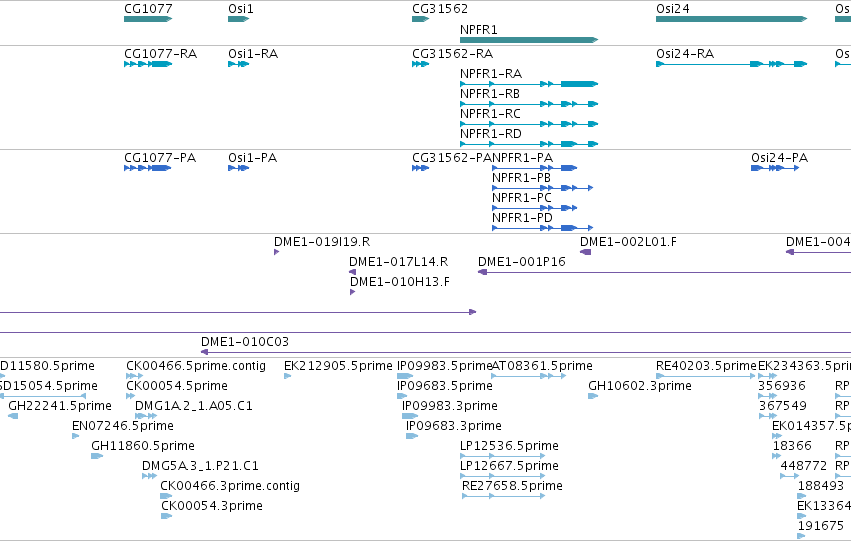Select EST CK00466.5prime.contig
Image resolution: width=851 pixels, height=541 pixels.
point(134,375)
